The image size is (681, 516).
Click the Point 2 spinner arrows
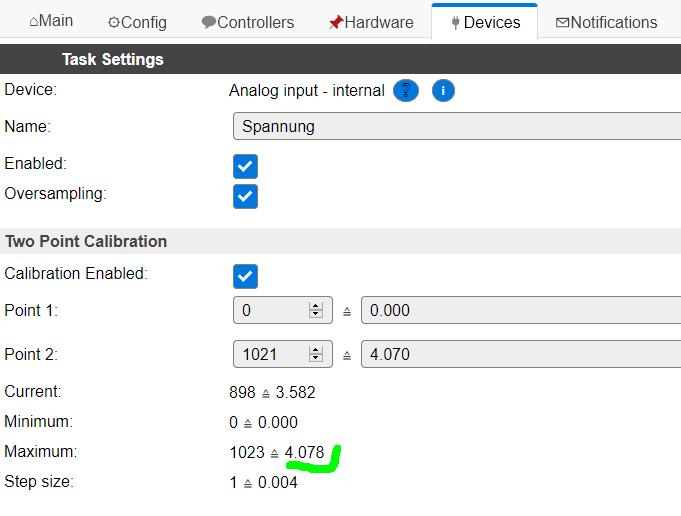click(316, 354)
